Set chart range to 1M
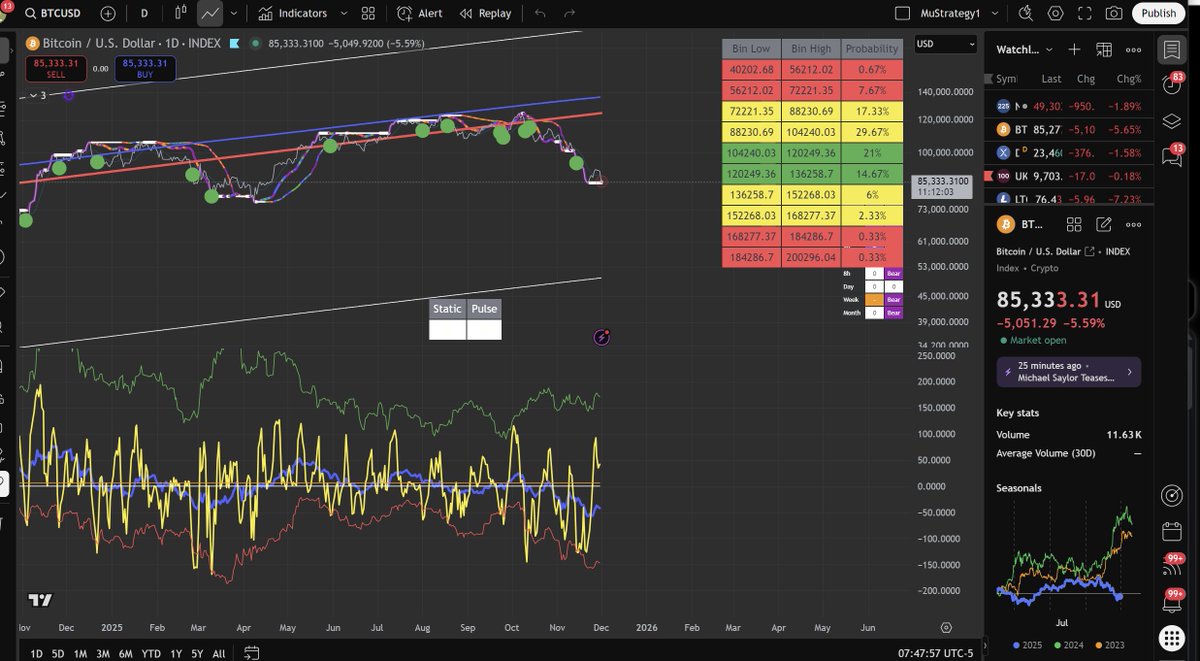 click(80, 653)
